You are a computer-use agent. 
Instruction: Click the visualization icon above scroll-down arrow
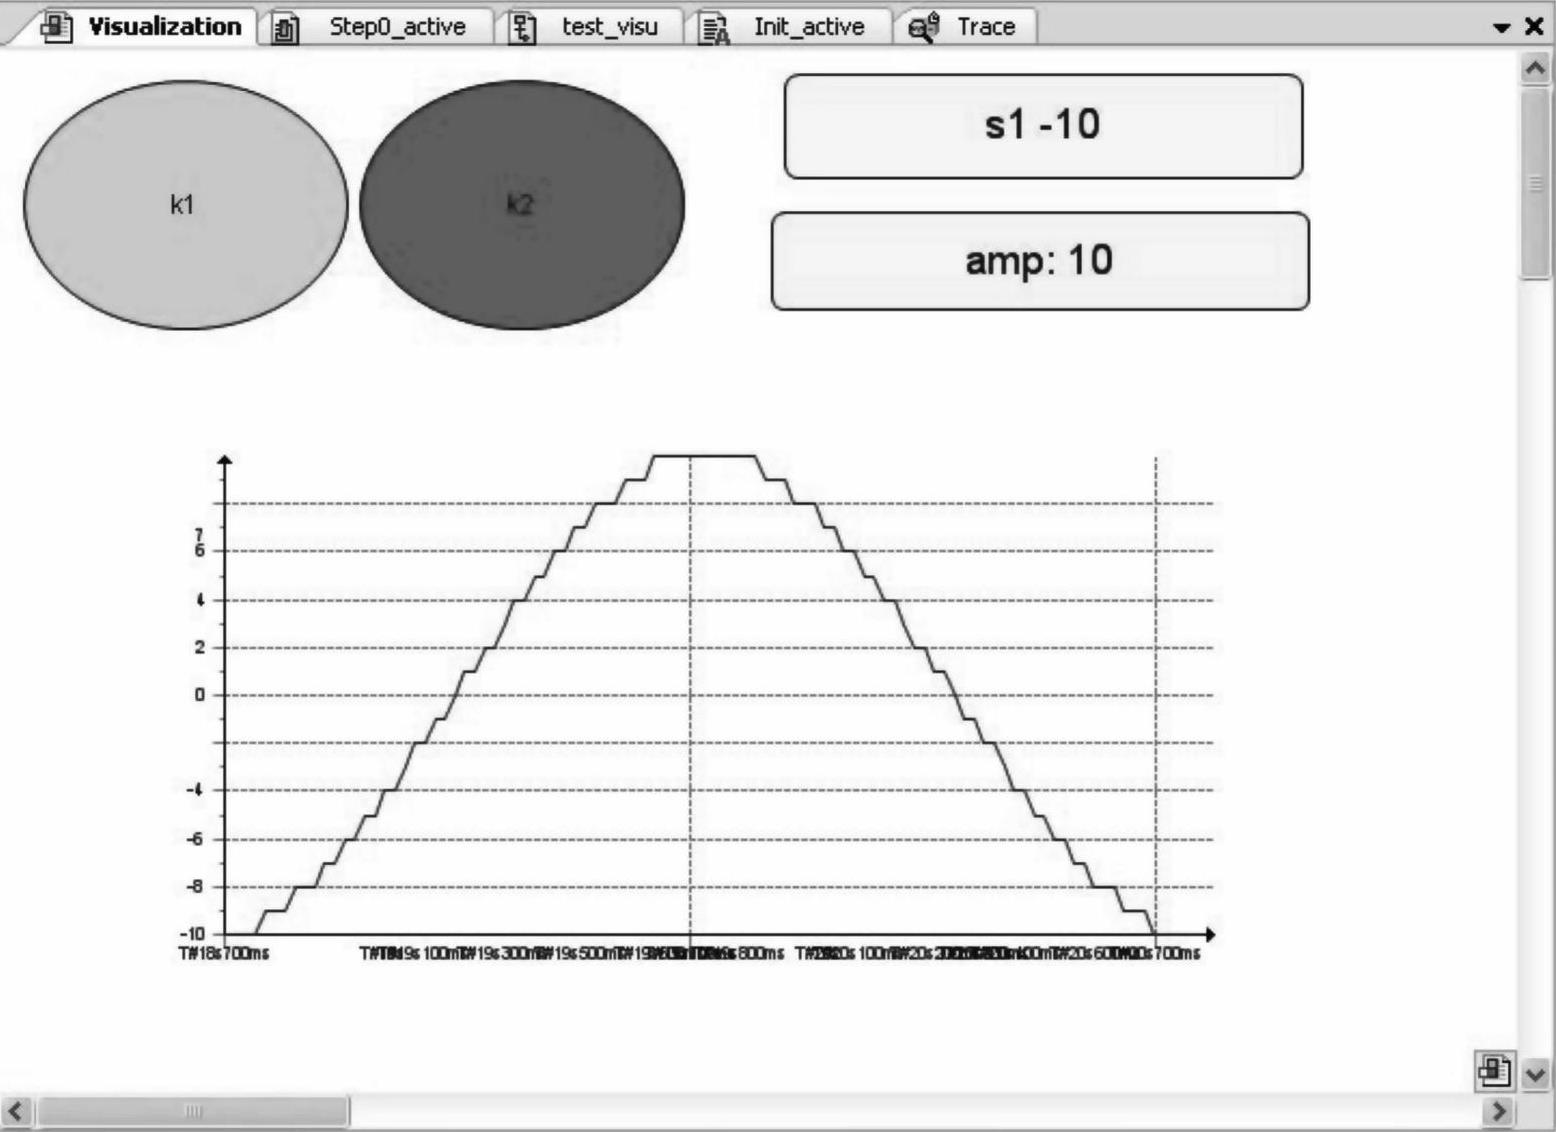(x=1494, y=1071)
